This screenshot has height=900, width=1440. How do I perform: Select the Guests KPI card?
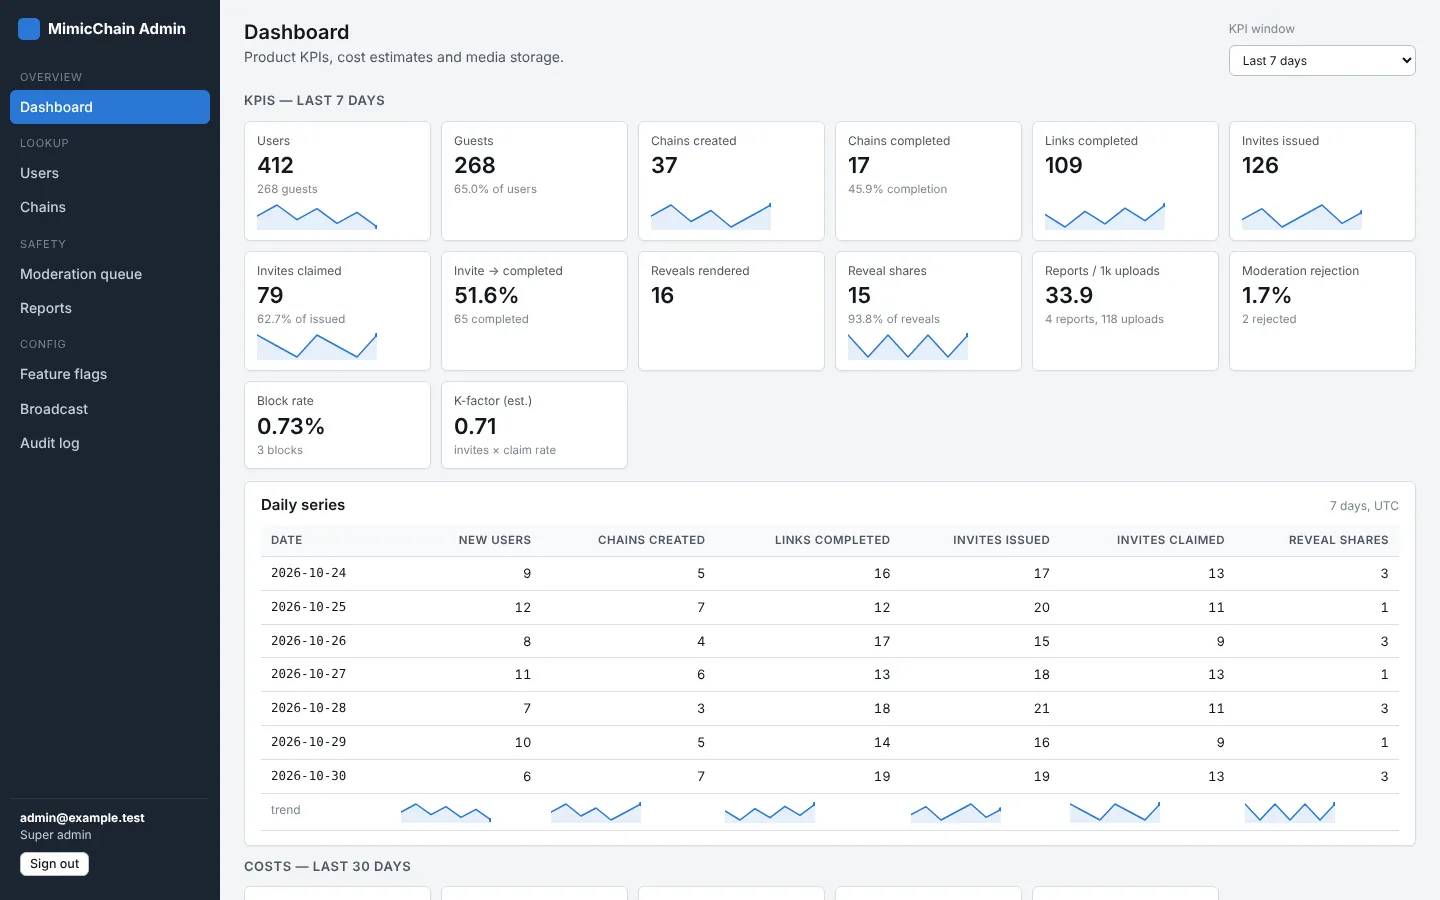534,181
